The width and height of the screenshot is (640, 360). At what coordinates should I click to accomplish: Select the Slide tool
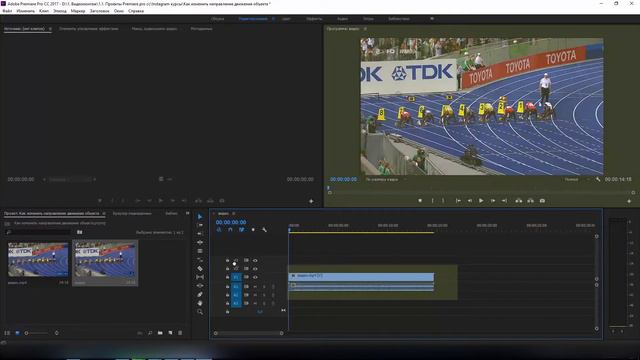click(x=200, y=286)
